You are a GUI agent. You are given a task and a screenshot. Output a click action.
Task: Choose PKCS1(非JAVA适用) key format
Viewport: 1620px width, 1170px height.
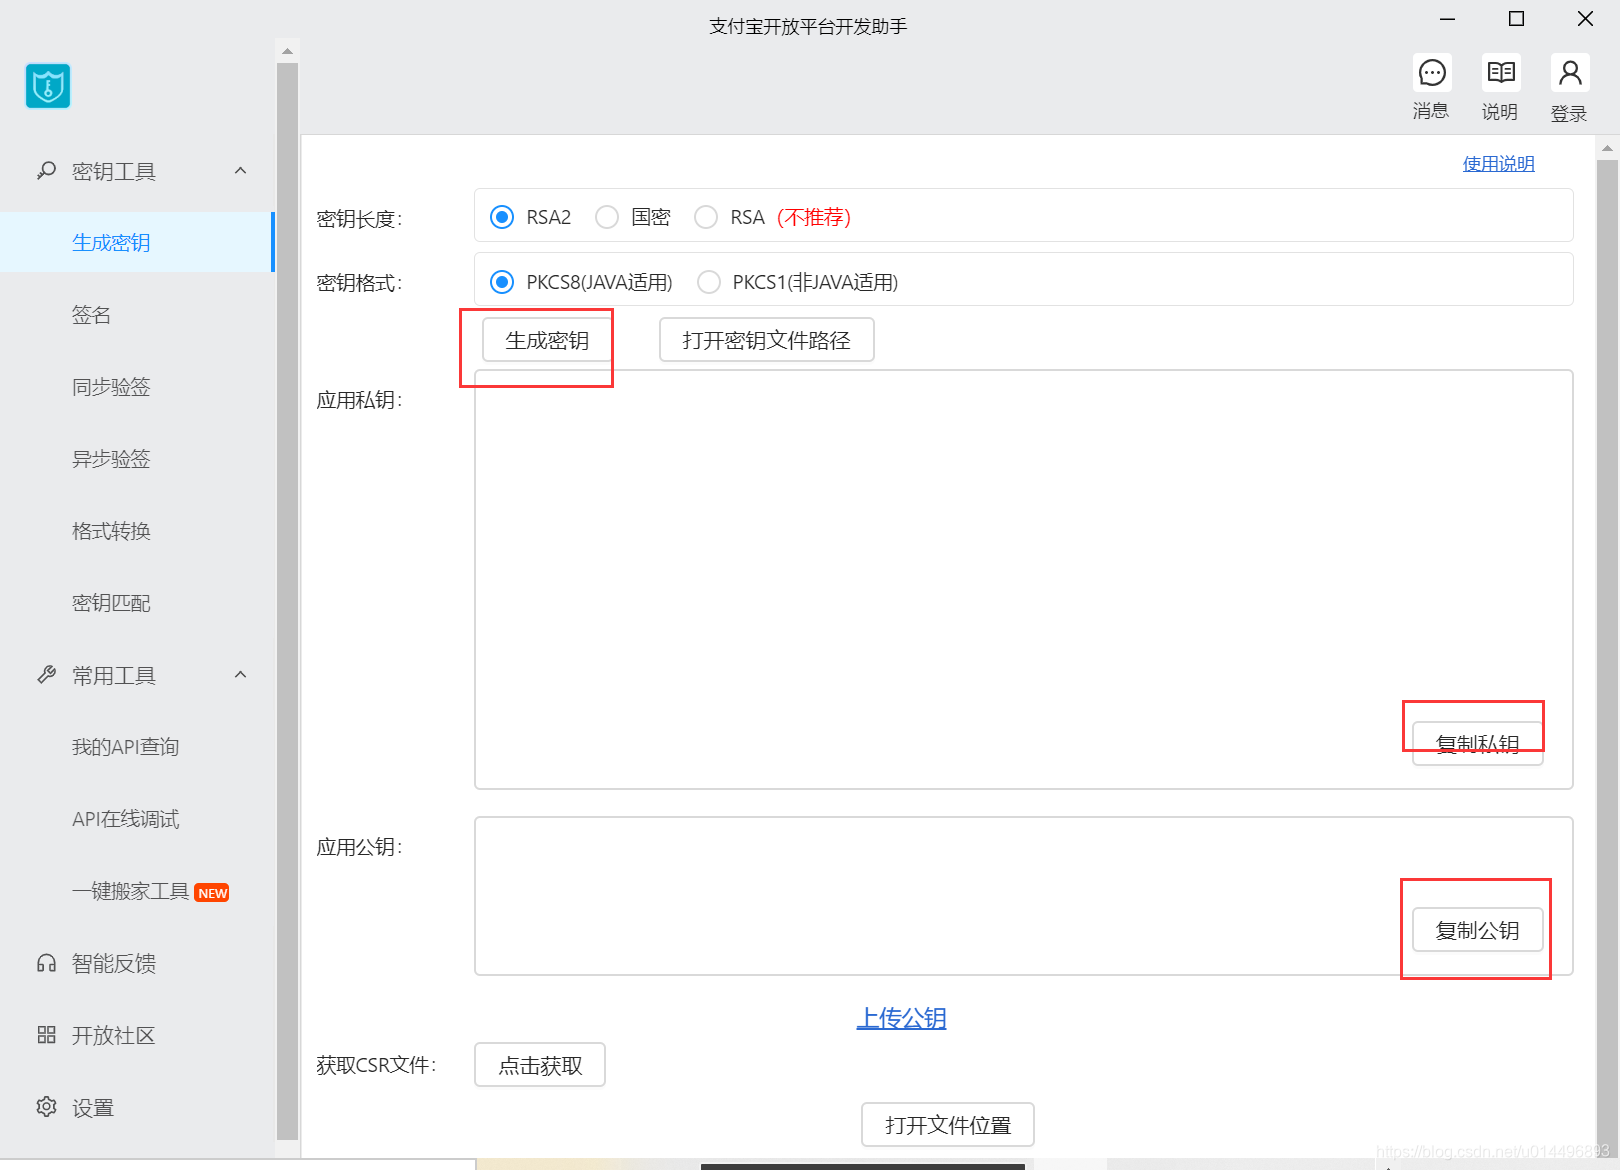point(709,282)
